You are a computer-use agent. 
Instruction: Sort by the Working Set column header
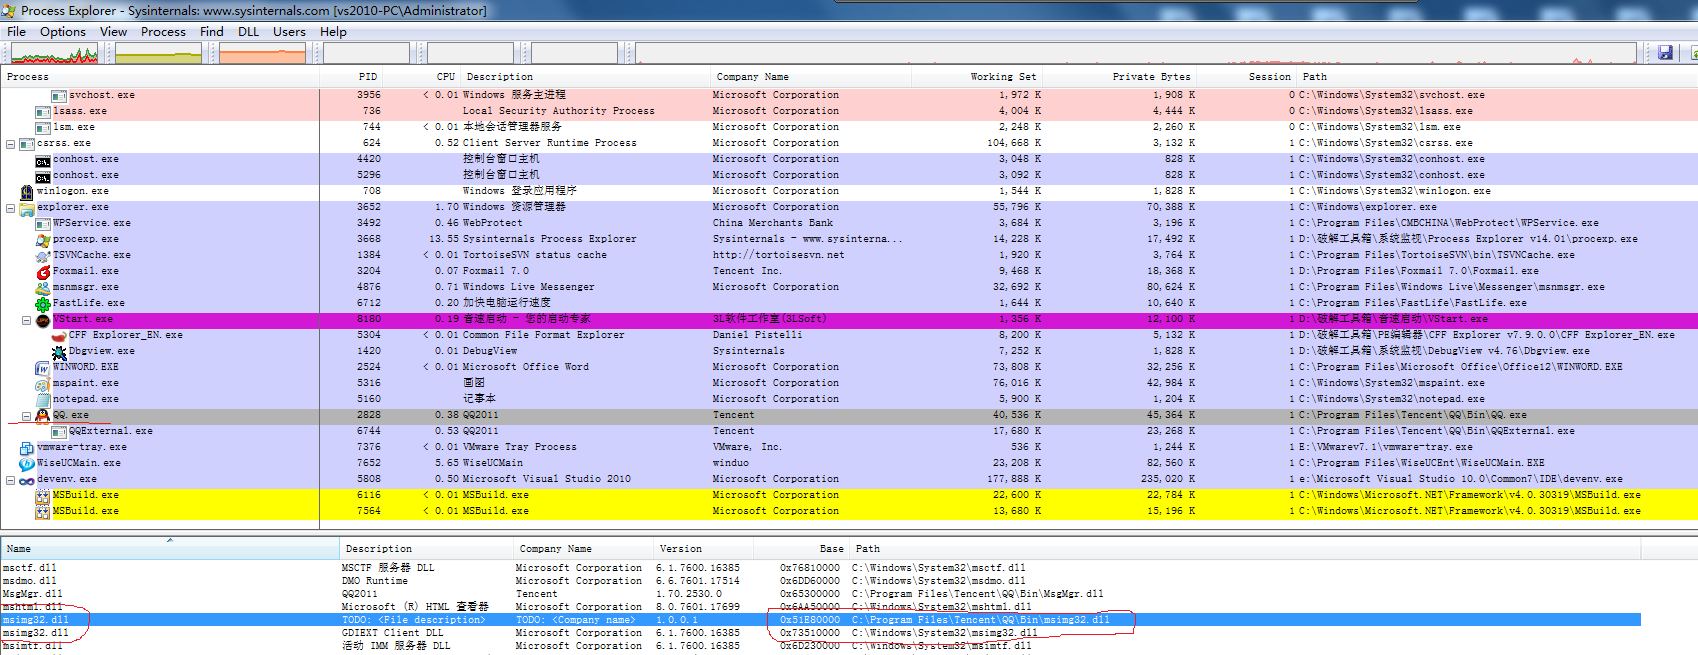coord(977,77)
